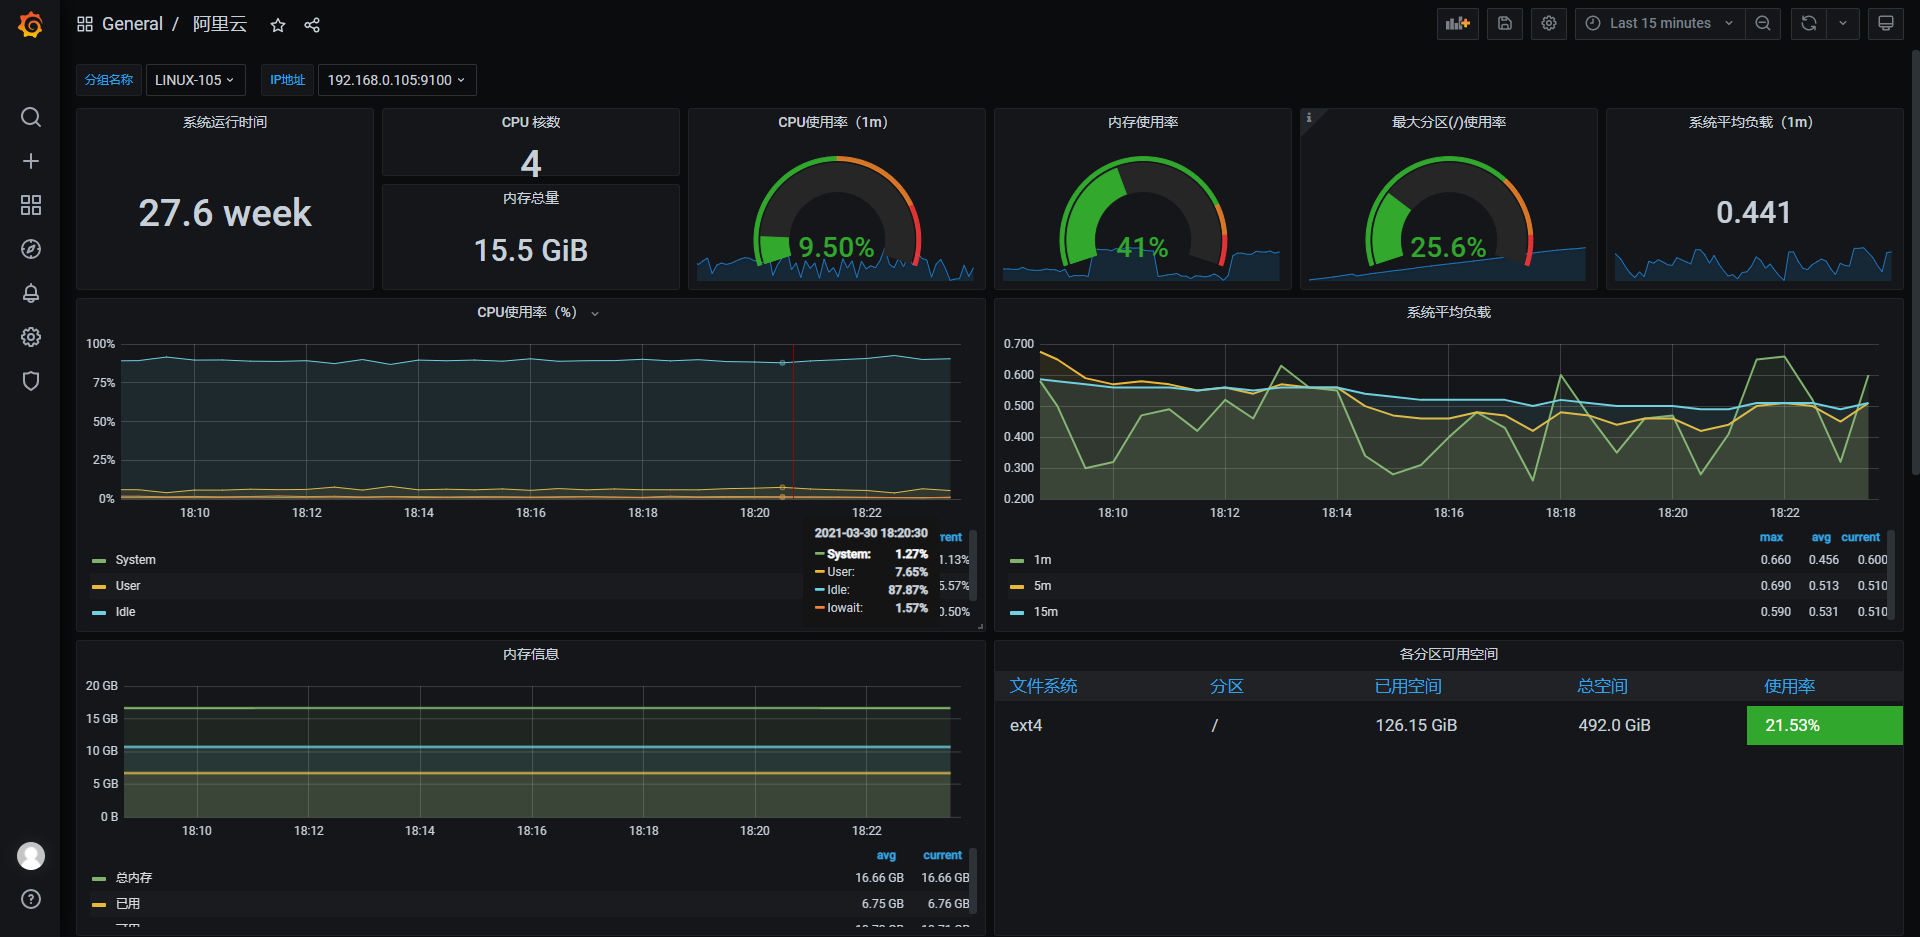Star the 阿里云 dashboard

[278, 25]
